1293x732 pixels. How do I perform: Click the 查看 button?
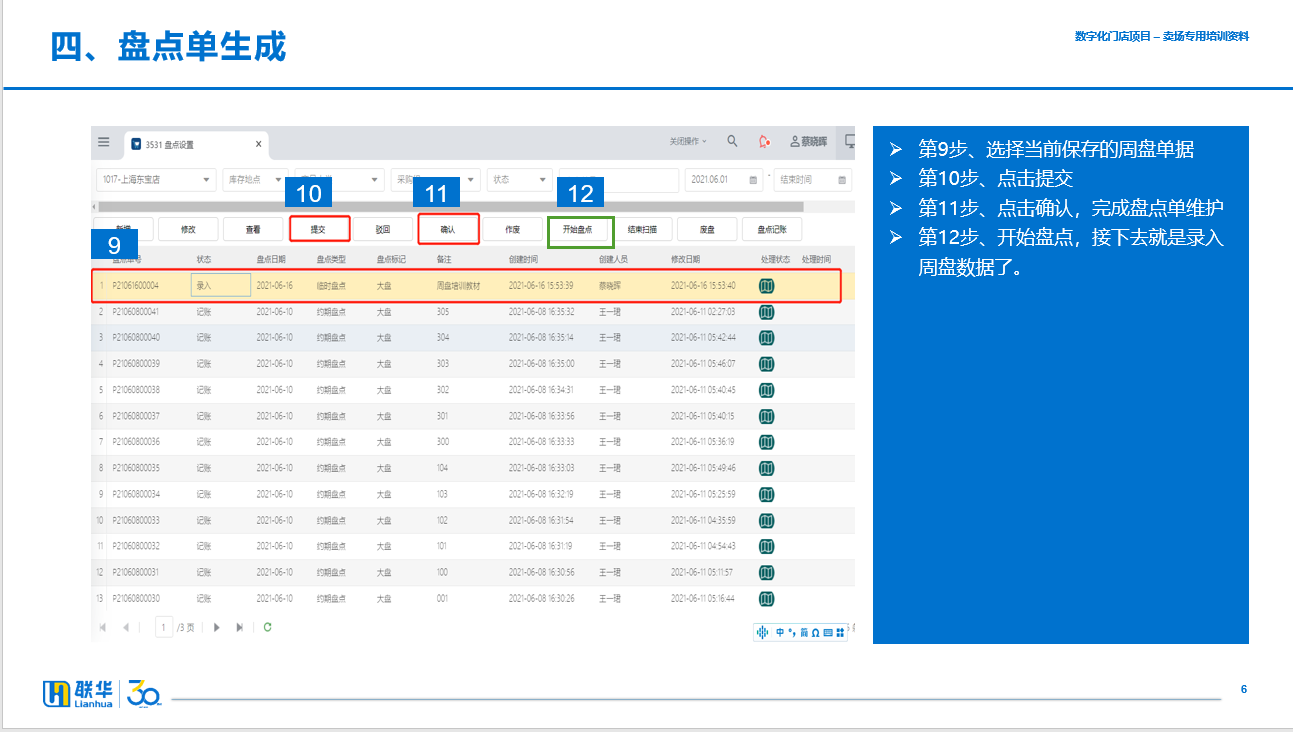[x=253, y=229]
